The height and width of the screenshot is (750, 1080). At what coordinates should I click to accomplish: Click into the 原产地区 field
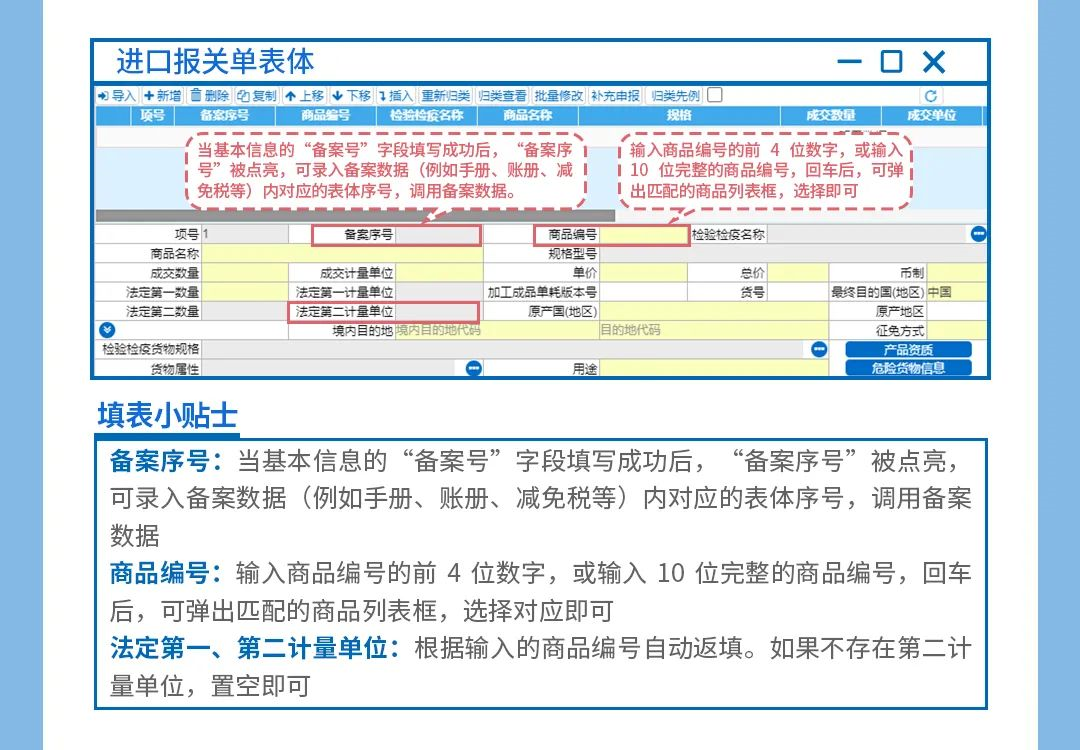[x=957, y=311]
